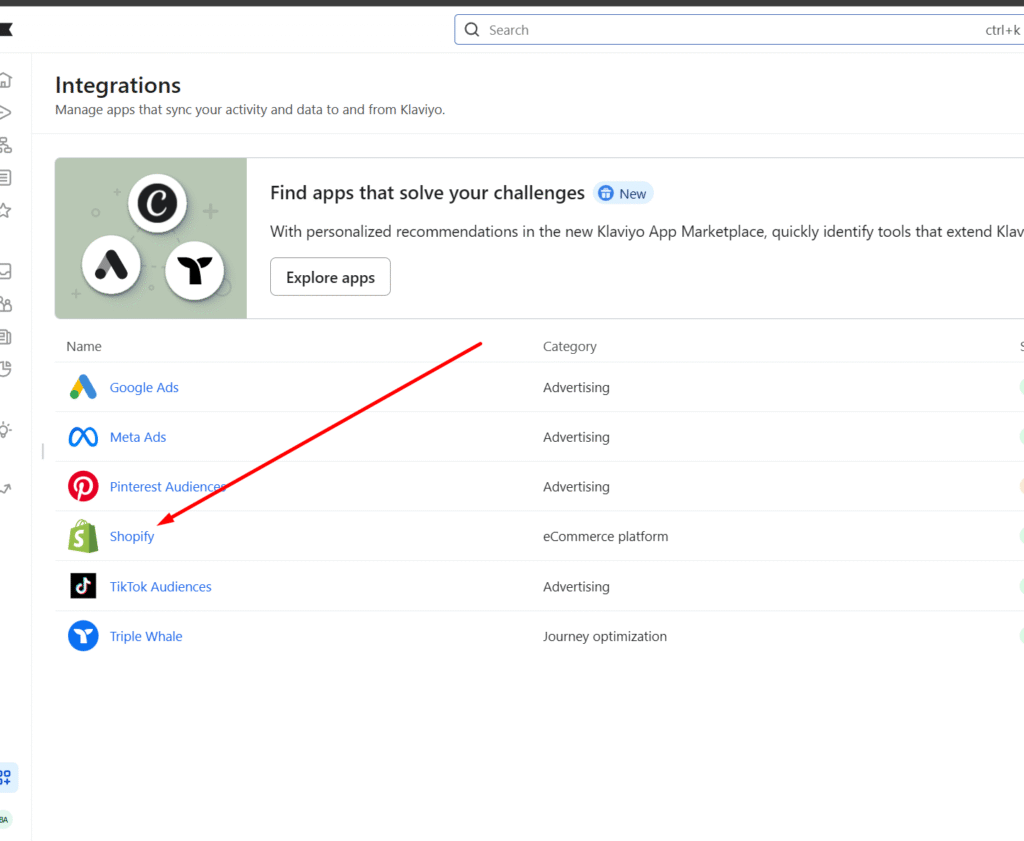Select the Campaigns paper-plane icon in sidebar
Image resolution: width=1024 pixels, height=841 pixels.
click(x=8, y=112)
